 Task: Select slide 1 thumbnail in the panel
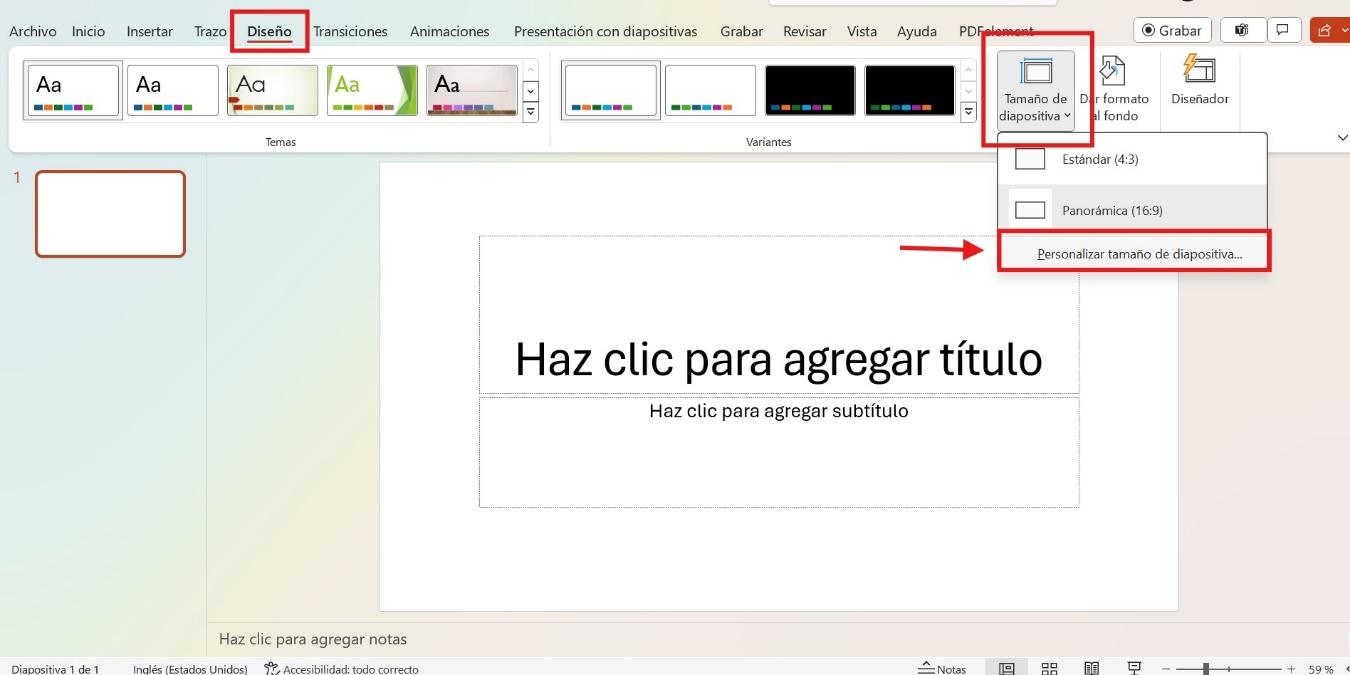coord(110,213)
